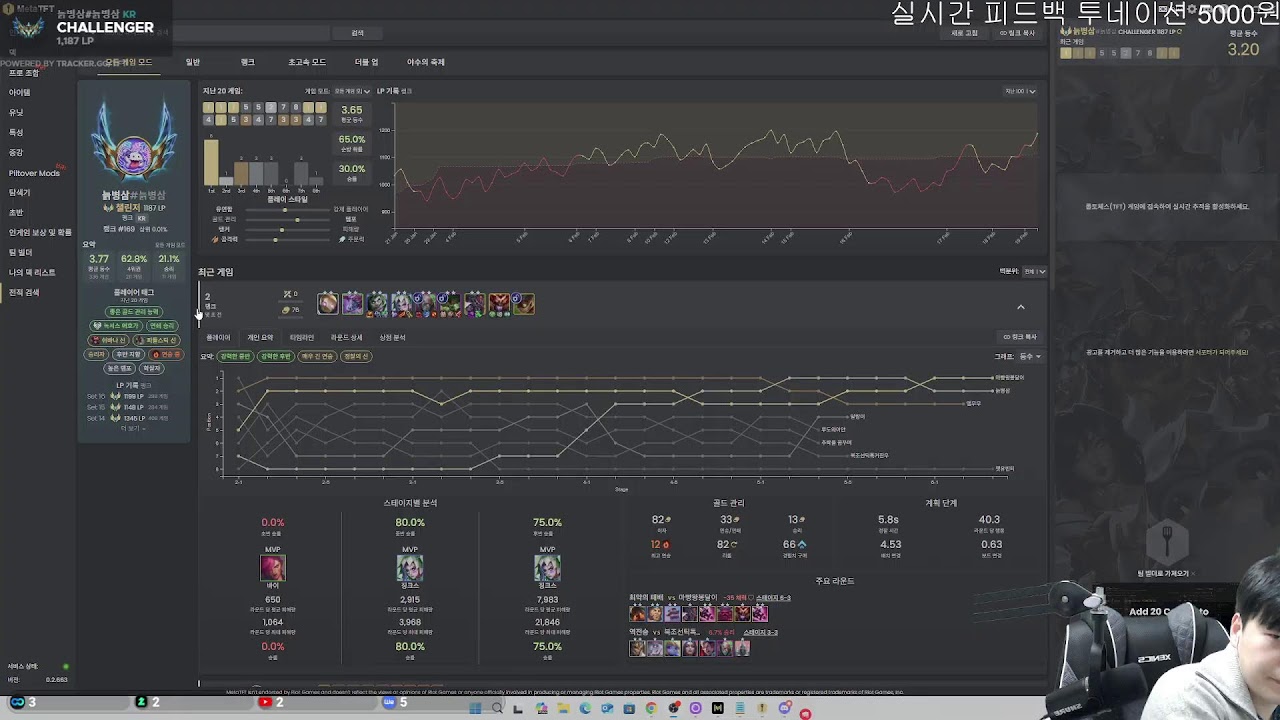Viewport: 1280px width, 720px height.
Task: Click the Windows Start button on taskbar
Action: pos(474,708)
